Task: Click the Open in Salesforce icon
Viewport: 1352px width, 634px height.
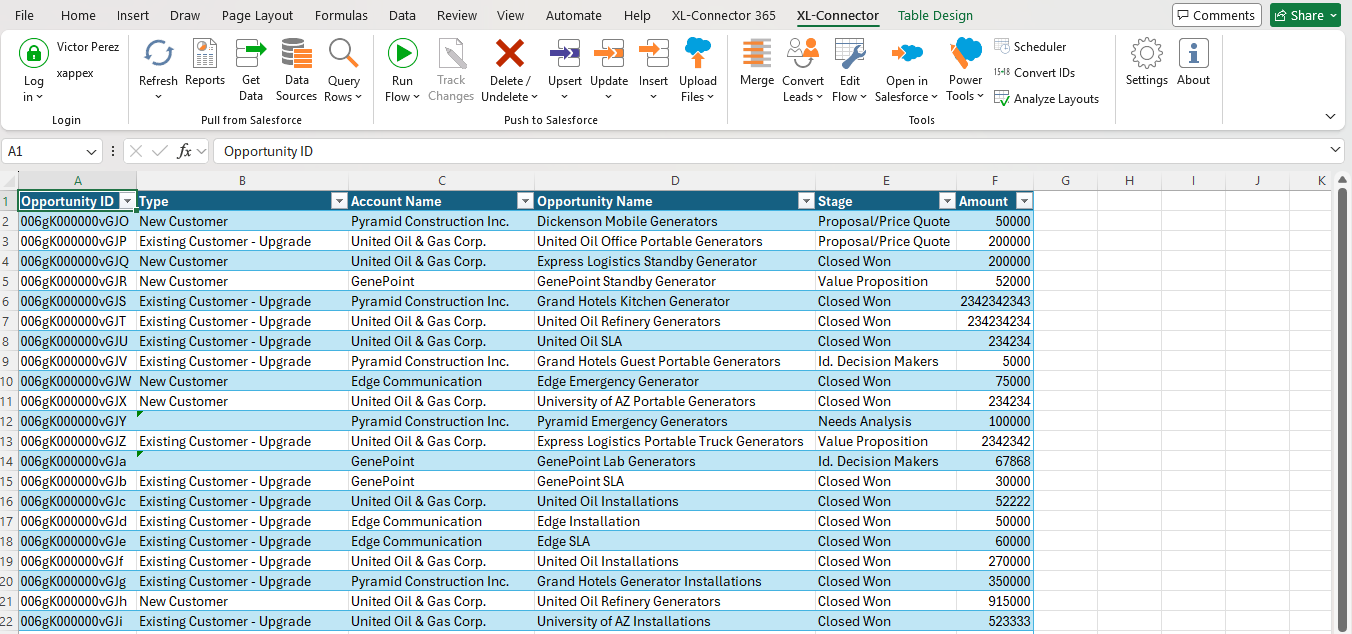Action: click(x=907, y=54)
